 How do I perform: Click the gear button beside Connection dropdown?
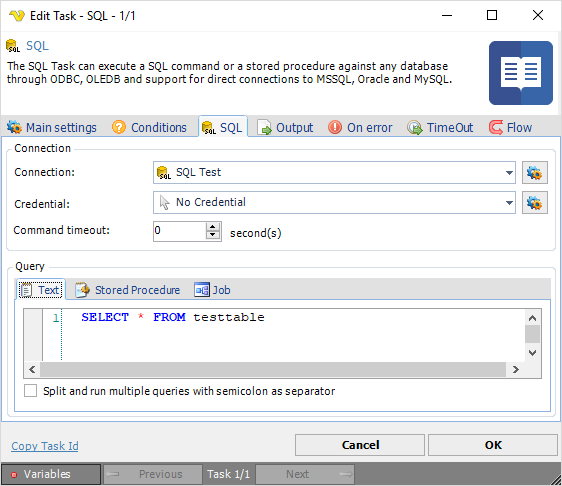[534, 173]
